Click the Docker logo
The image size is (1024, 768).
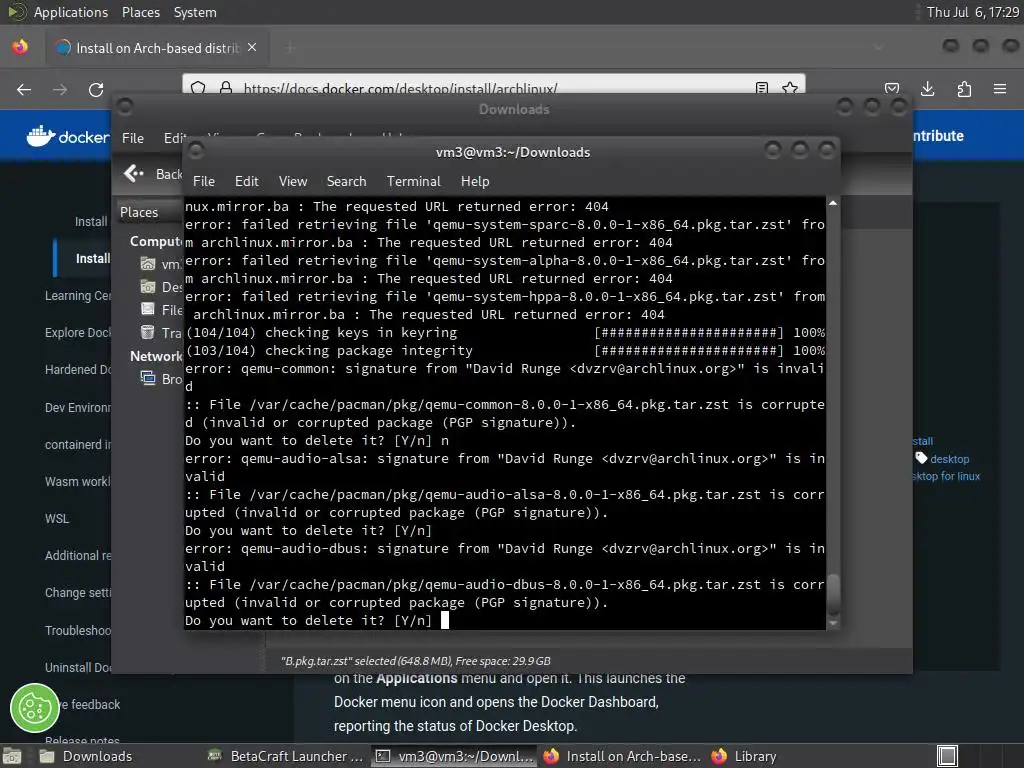[x=68, y=136]
